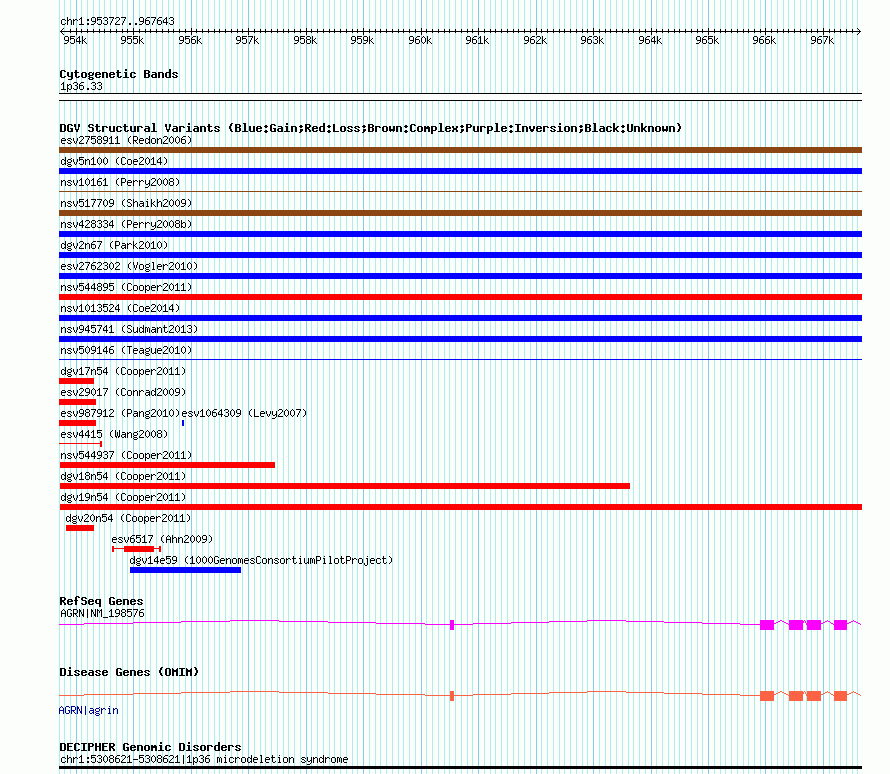Select variant dgv20n54 (Cooper2011) label

click(128, 518)
